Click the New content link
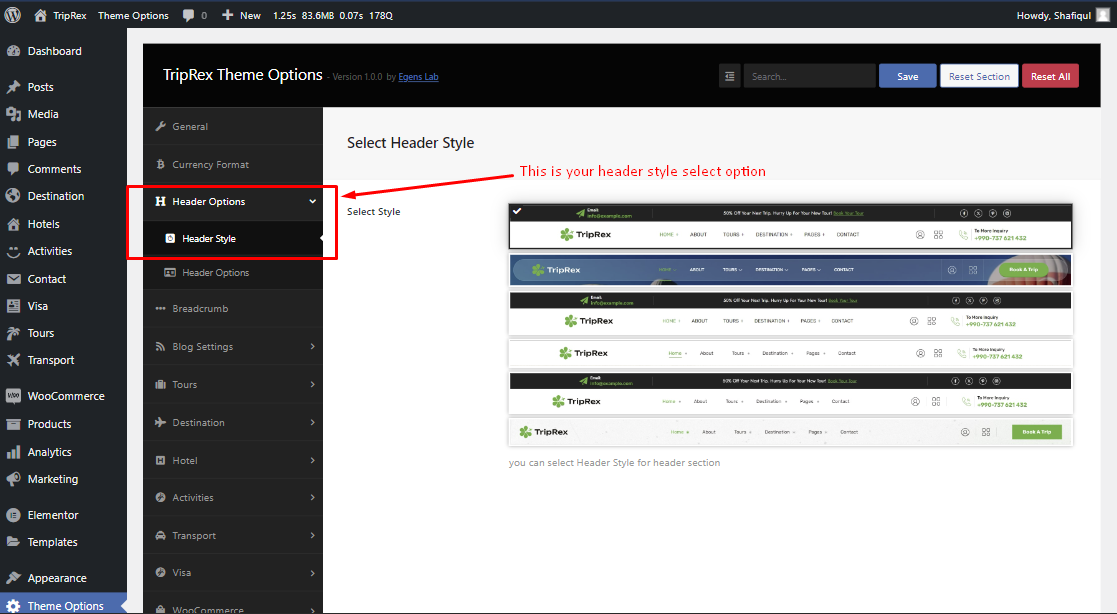The height and width of the screenshot is (614, 1117). [250, 15]
